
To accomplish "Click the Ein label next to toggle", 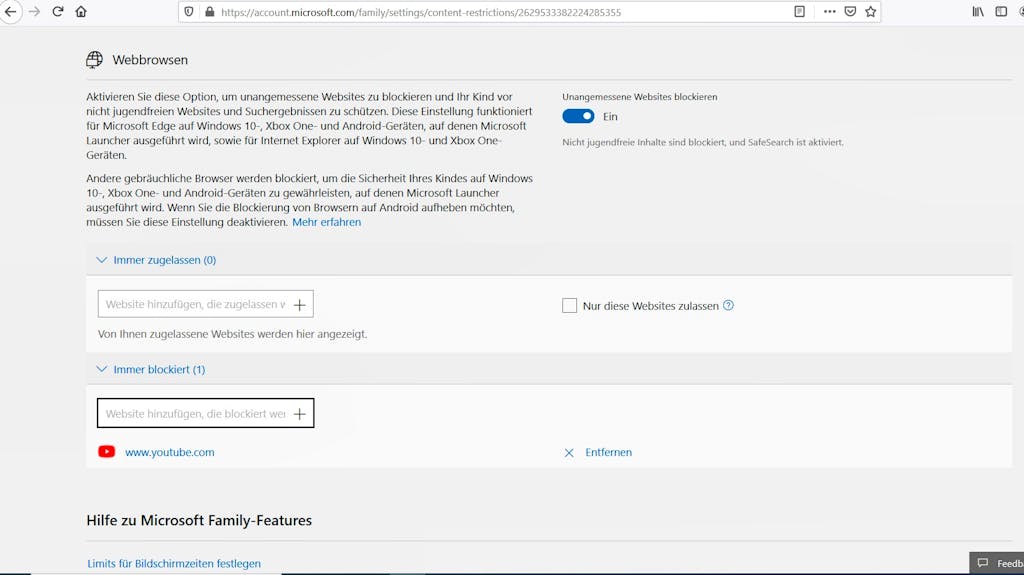I will coord(610,116).
